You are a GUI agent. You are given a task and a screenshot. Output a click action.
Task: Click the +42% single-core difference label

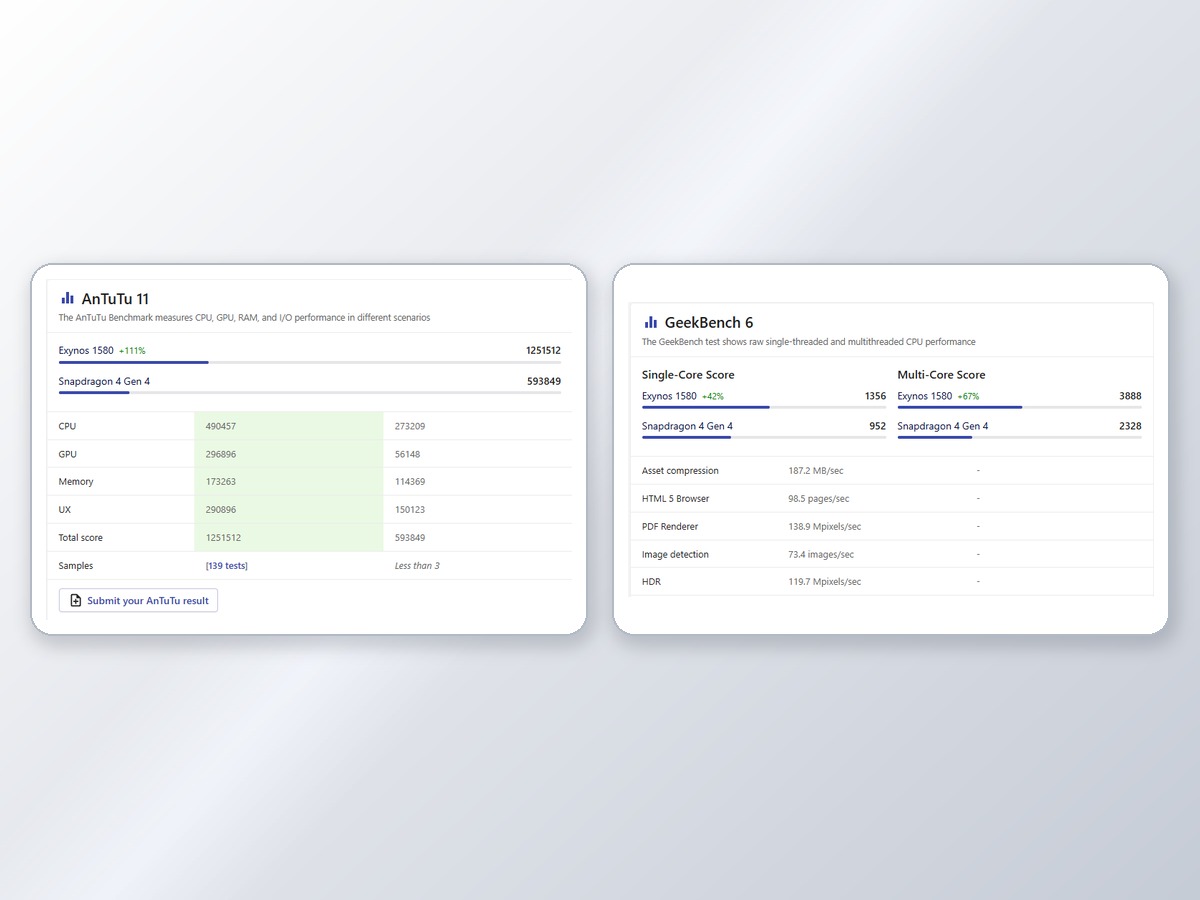click(x=713, y=396)
